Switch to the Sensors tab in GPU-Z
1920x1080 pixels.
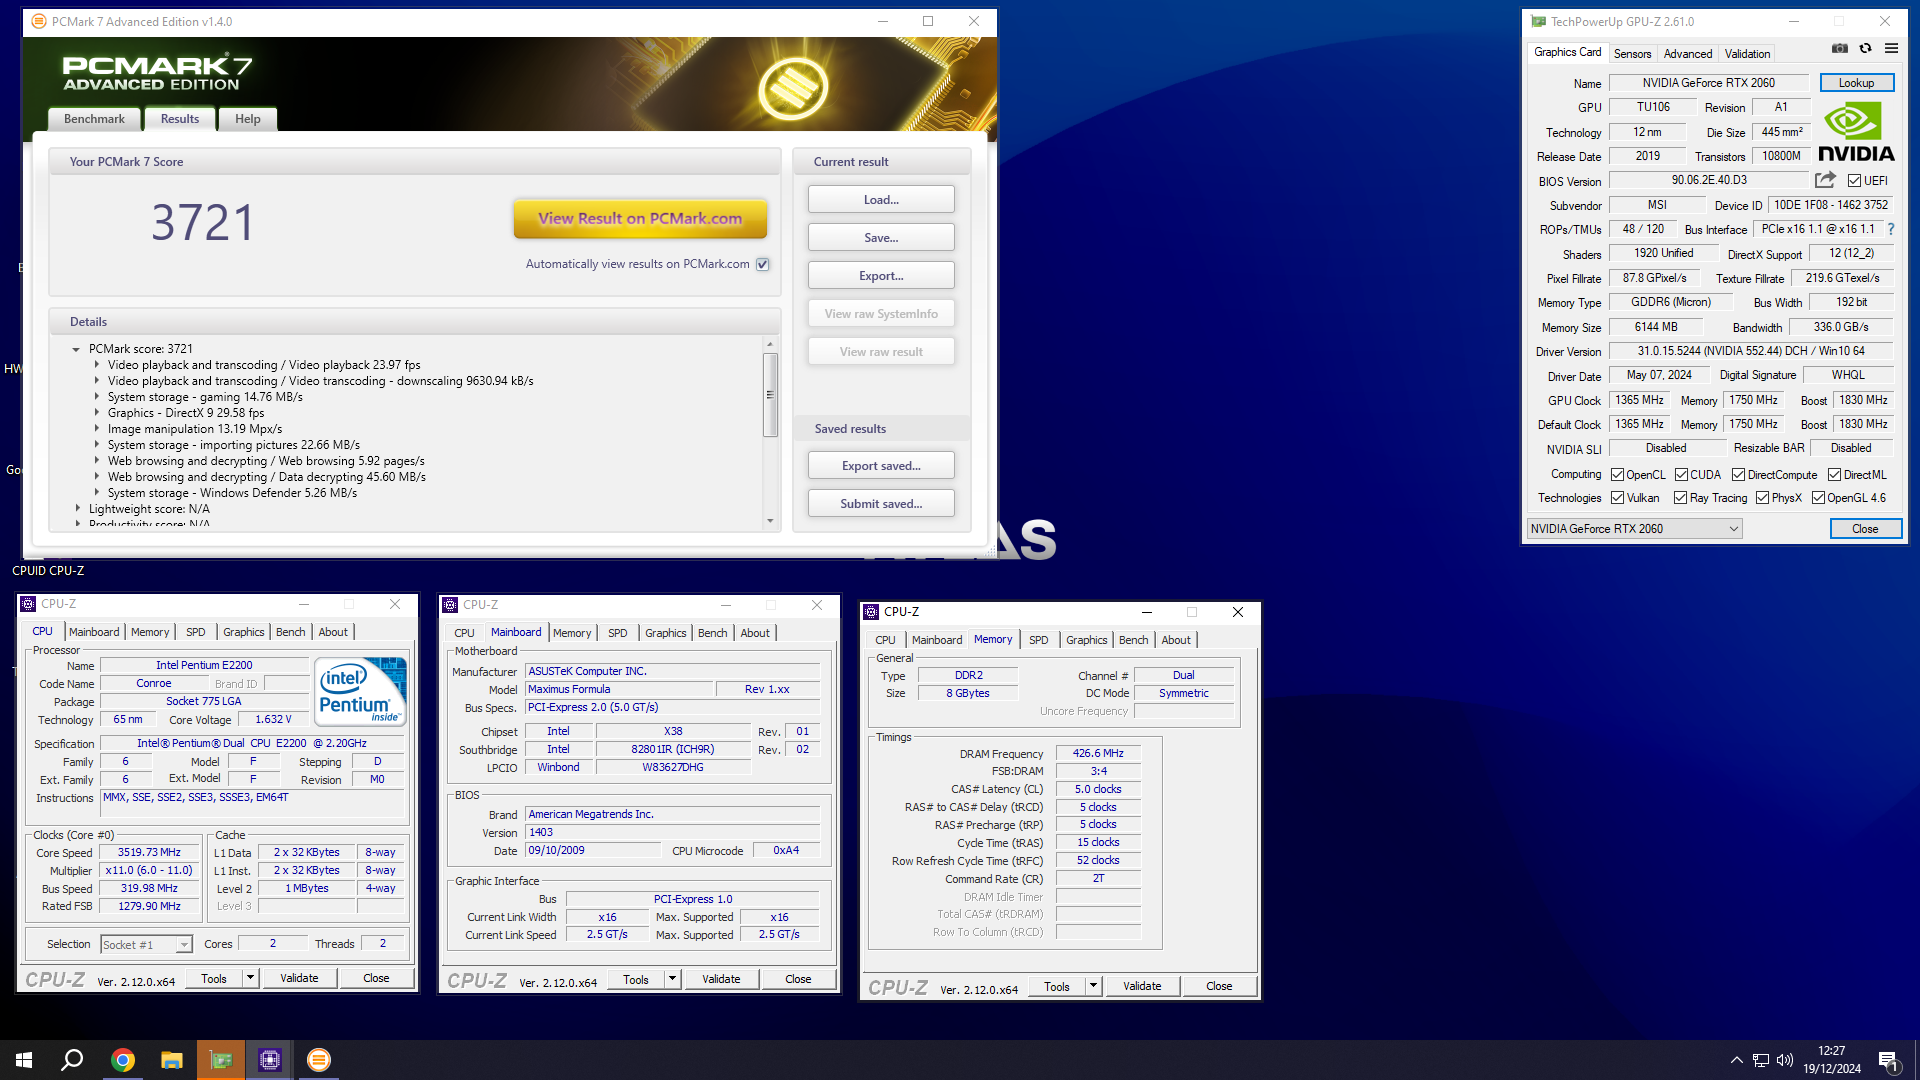point(1632,53)
